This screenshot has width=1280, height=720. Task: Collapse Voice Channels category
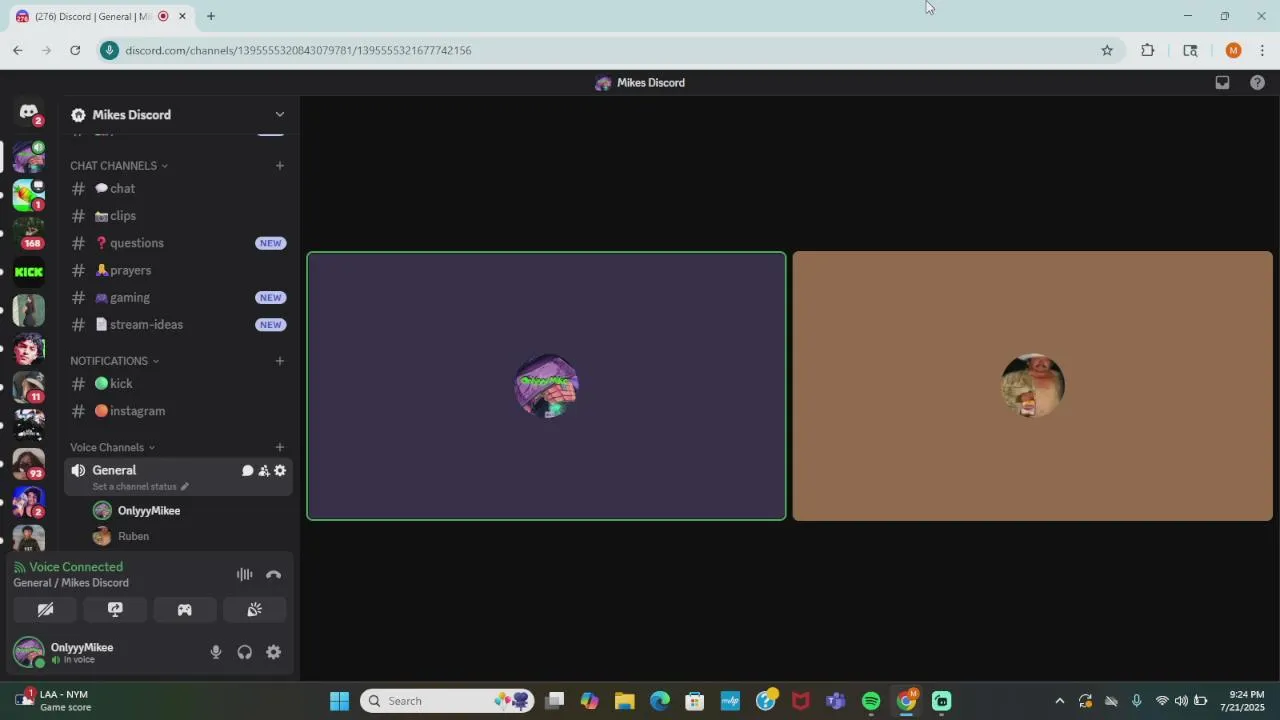(x=112, y=448)
